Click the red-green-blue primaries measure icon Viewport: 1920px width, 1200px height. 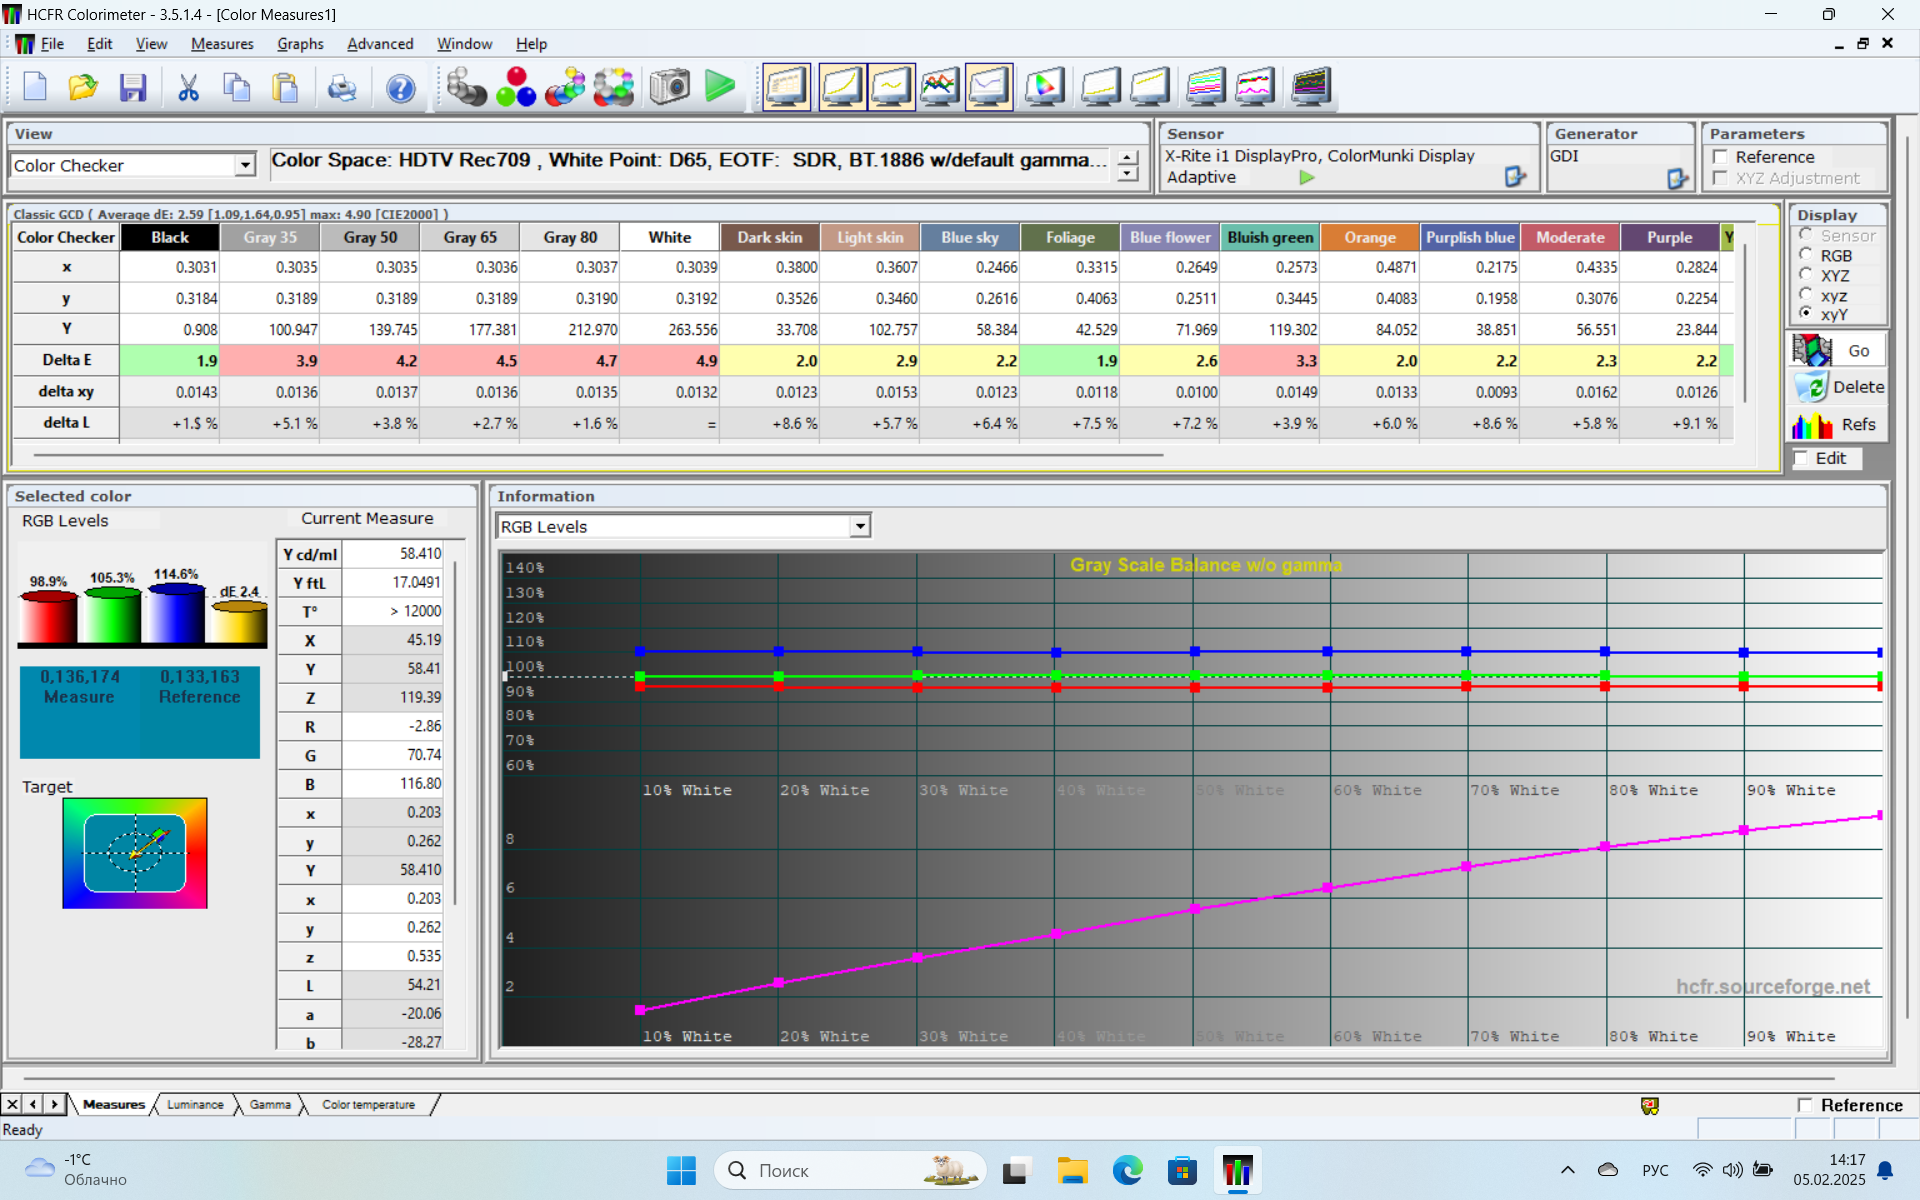[x=516, y=88]
